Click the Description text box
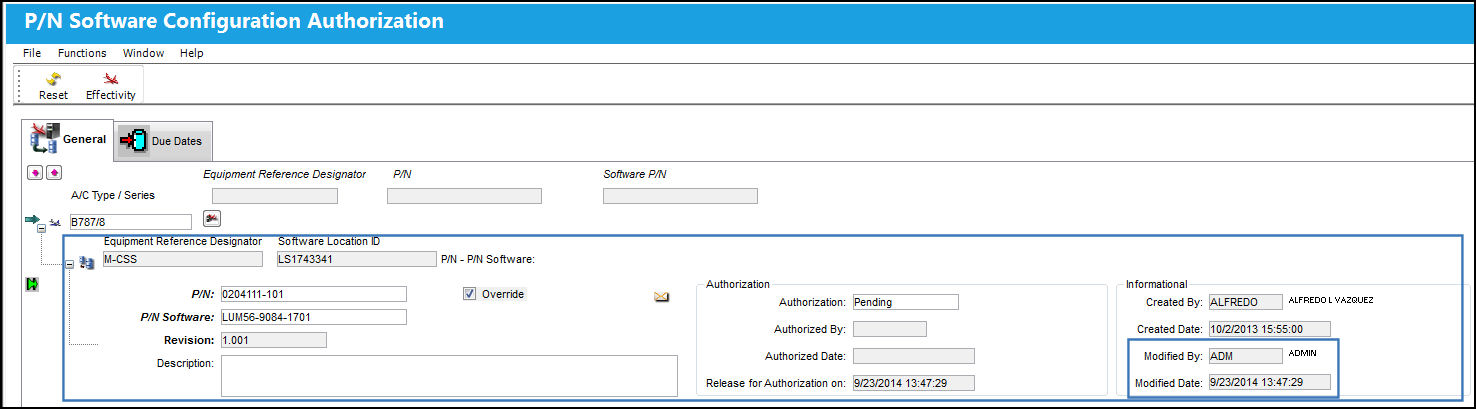The width and height of the screenshot is (1476, 409). [449, 376]
